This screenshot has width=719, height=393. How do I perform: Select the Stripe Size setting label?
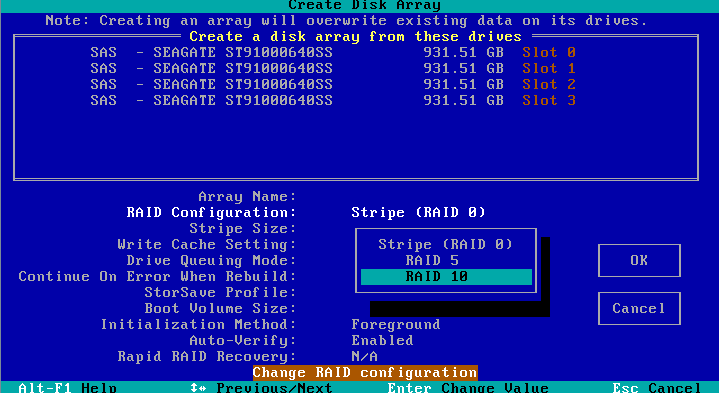(243, 228)
